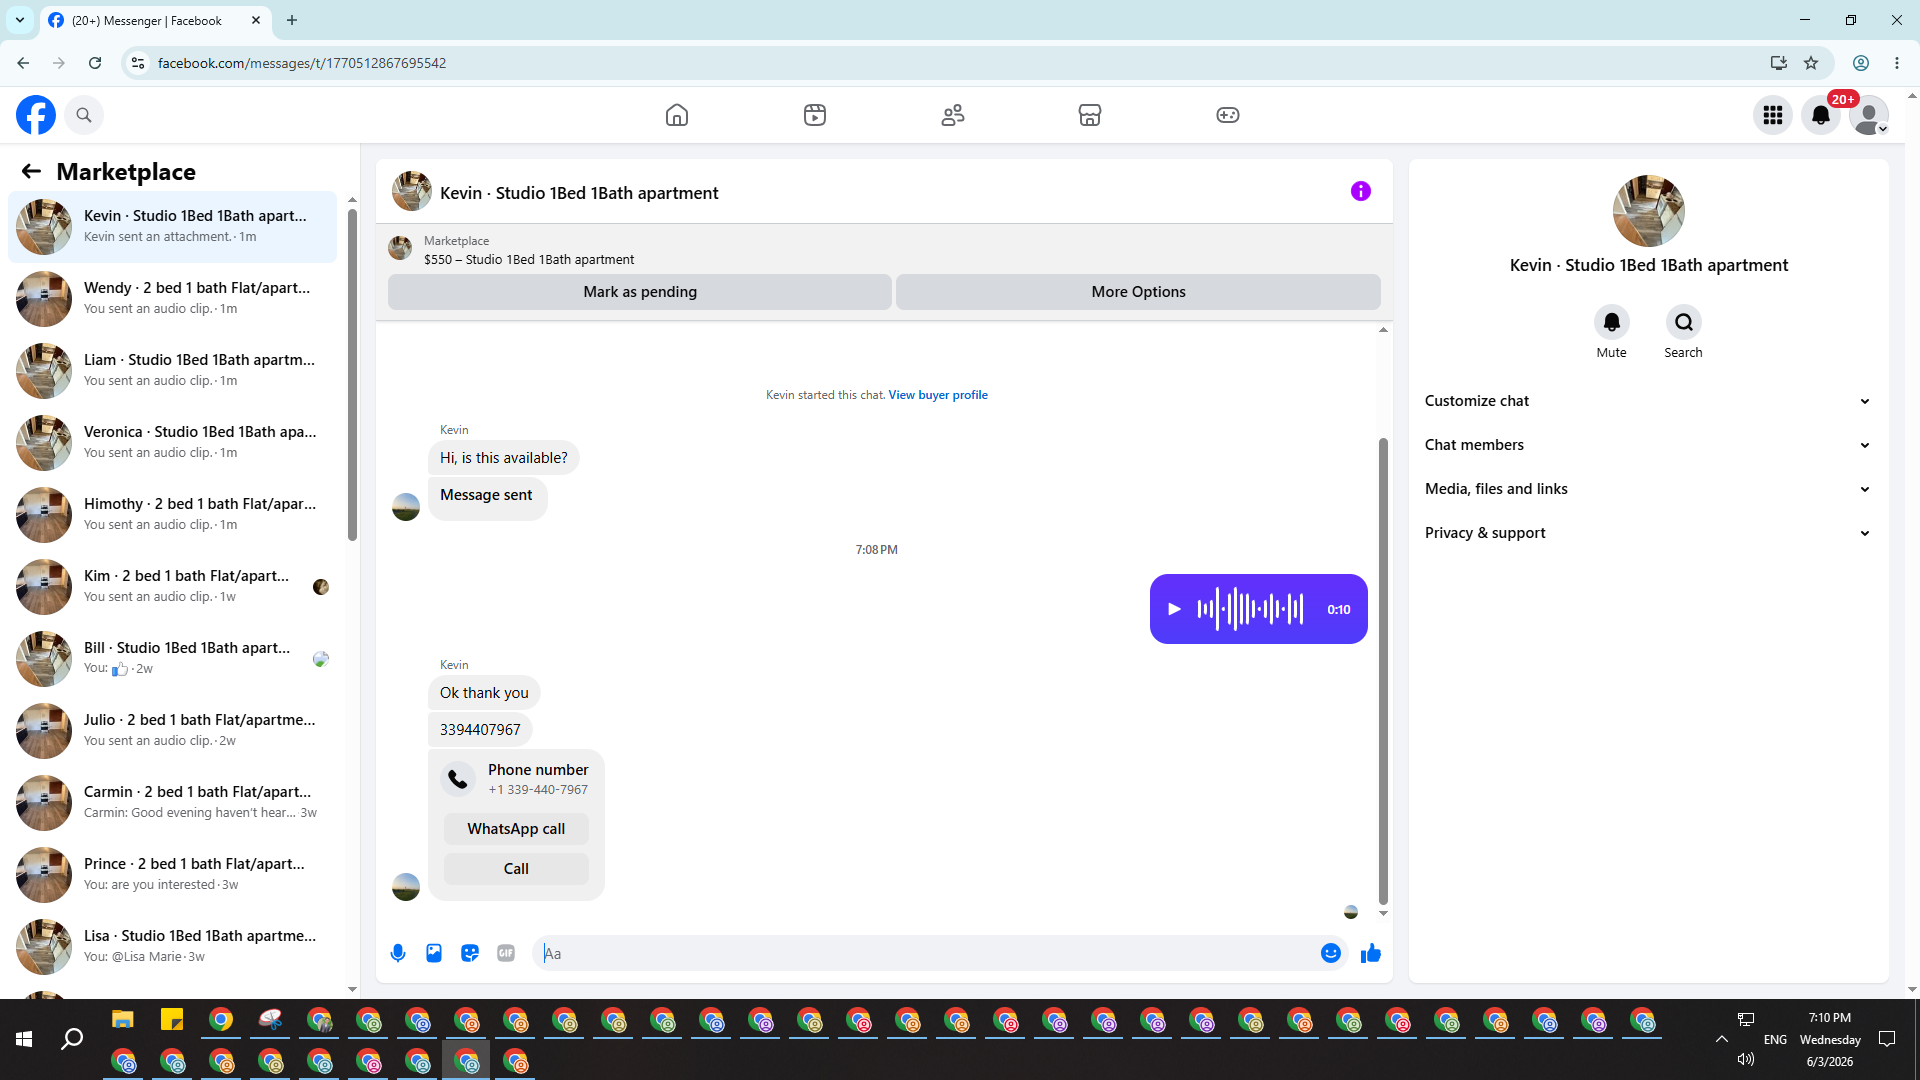Image resolution: width=1920 pixels, height=1080 pixels.
Task: Expand the Privacy & support section
Action: [x=1648, y=533]
